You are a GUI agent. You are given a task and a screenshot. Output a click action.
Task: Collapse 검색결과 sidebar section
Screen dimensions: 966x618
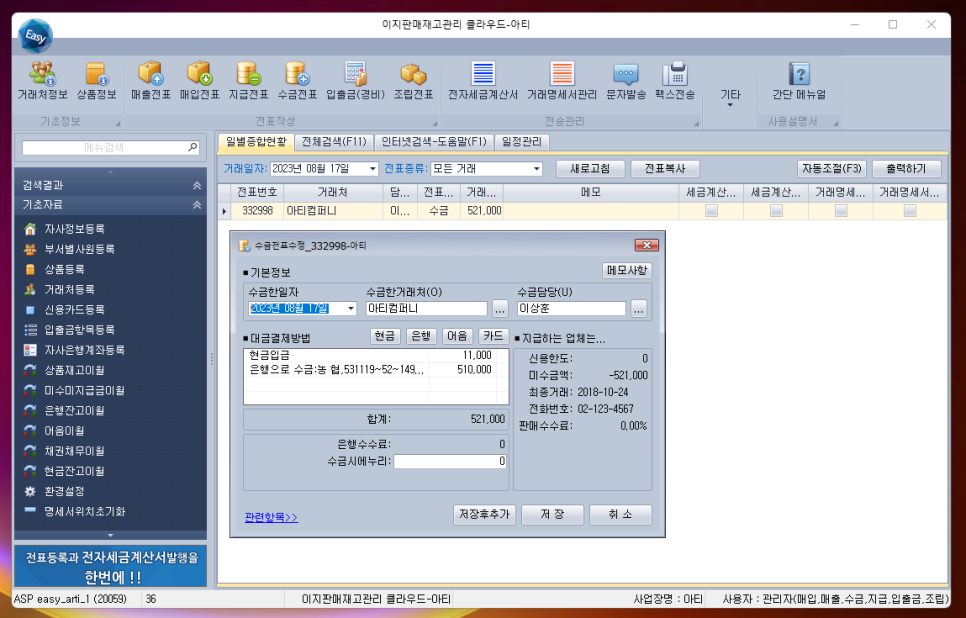197,185
